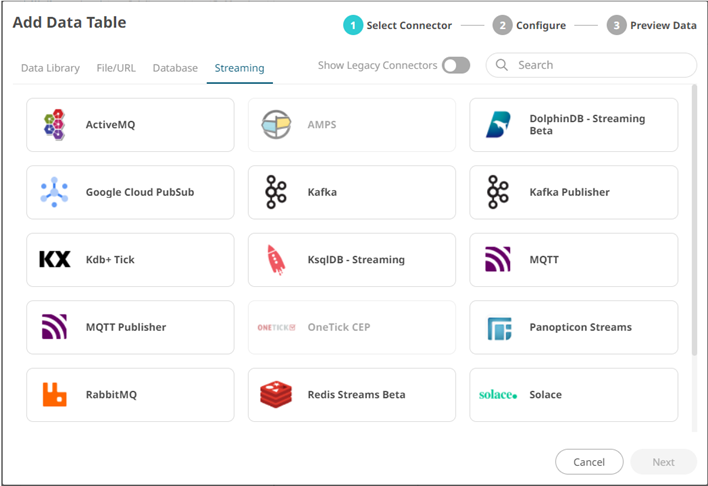708x486 pixels.
Task: Click the ActiveMQ connector icon
Action: (54, 125)
